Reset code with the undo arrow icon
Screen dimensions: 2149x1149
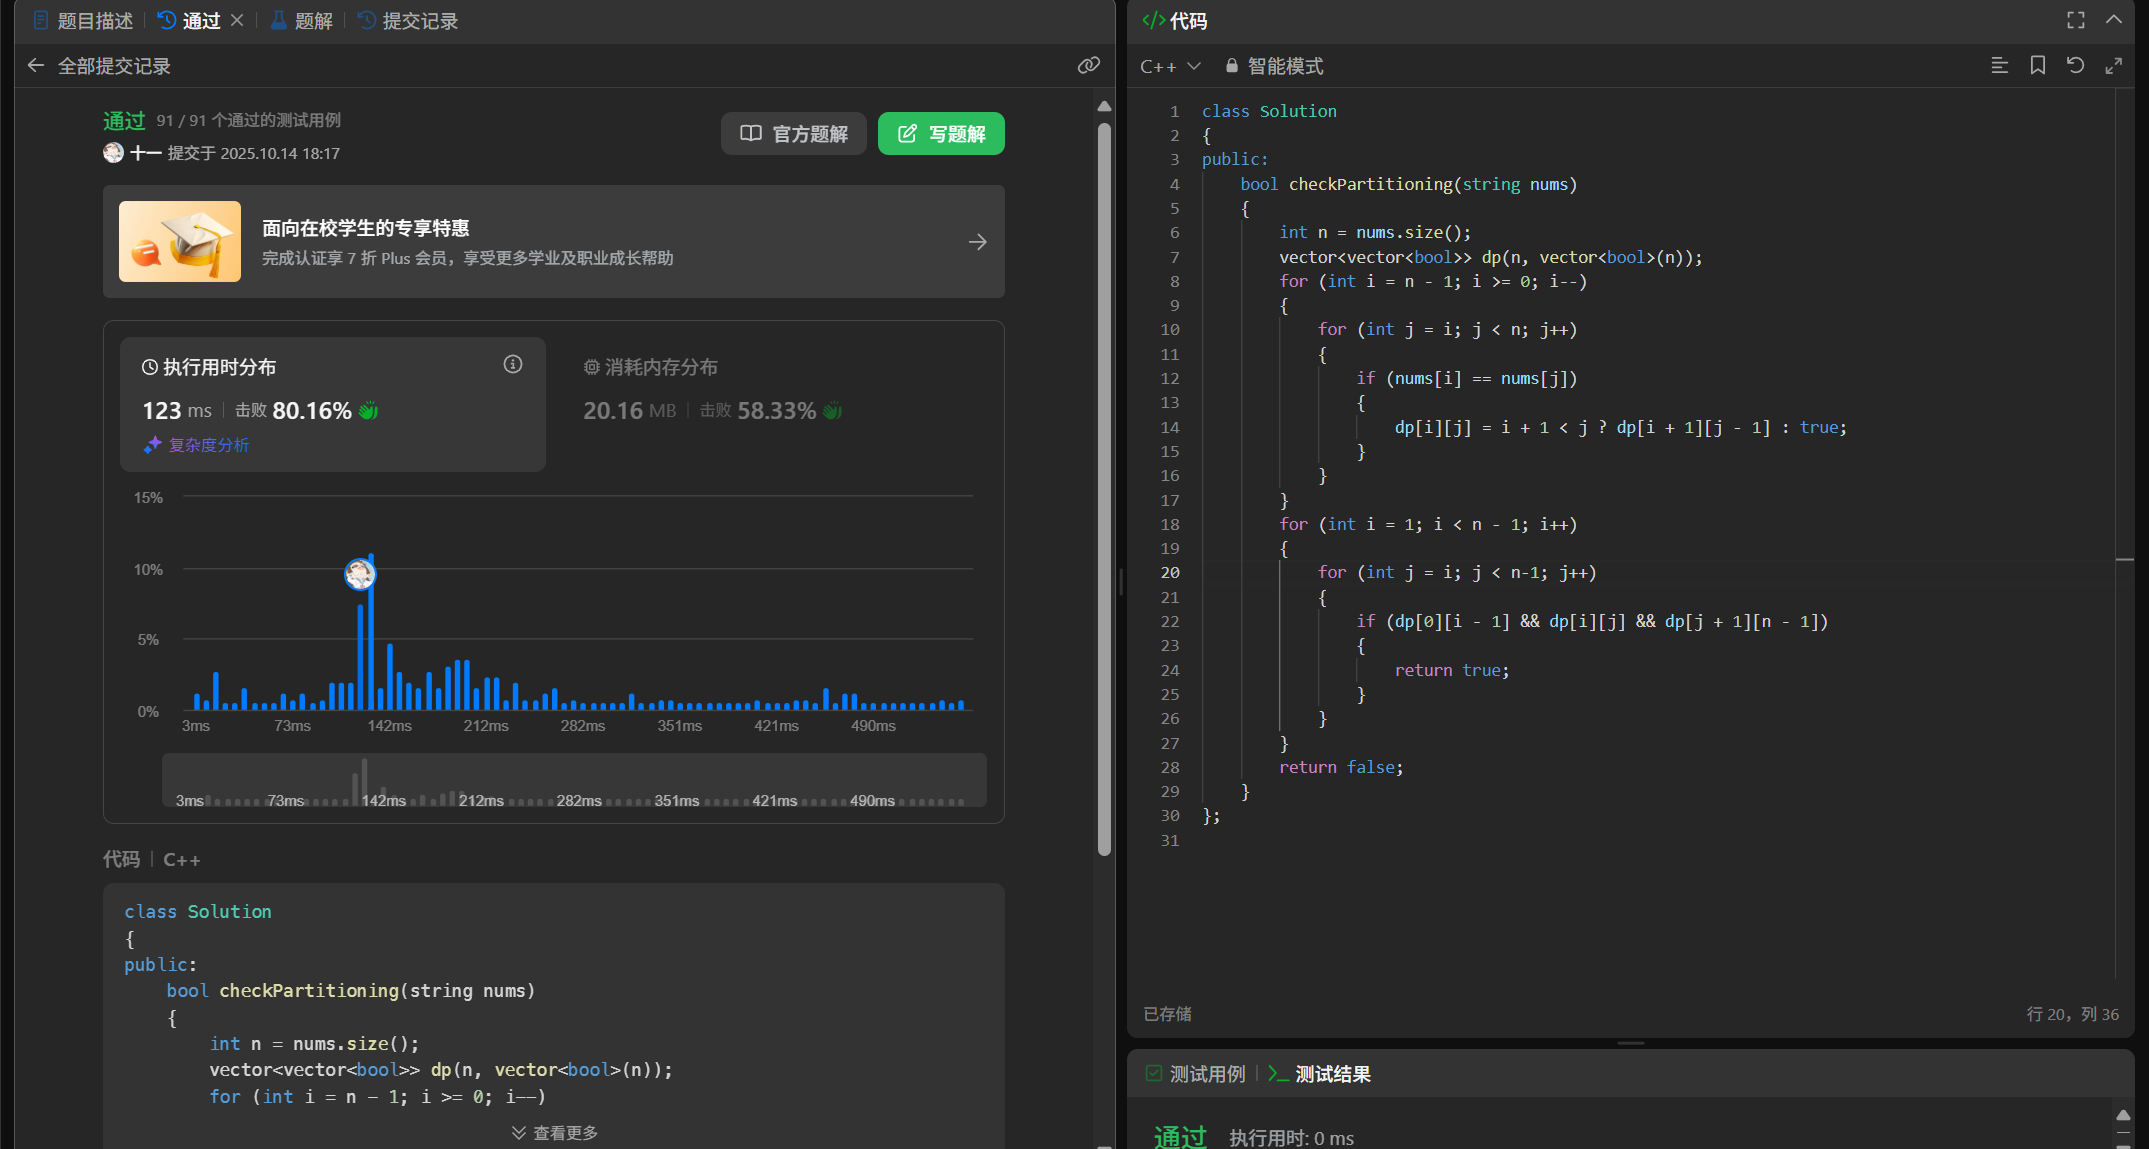coord(2075,66)
